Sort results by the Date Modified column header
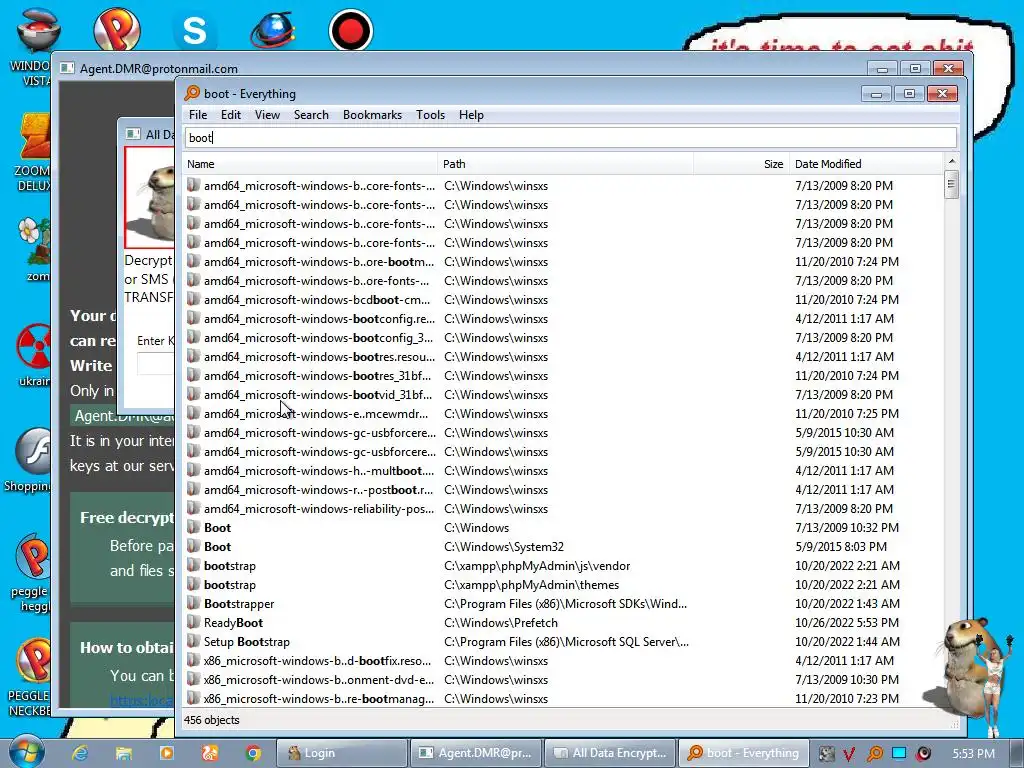 [x=866, y=164]
